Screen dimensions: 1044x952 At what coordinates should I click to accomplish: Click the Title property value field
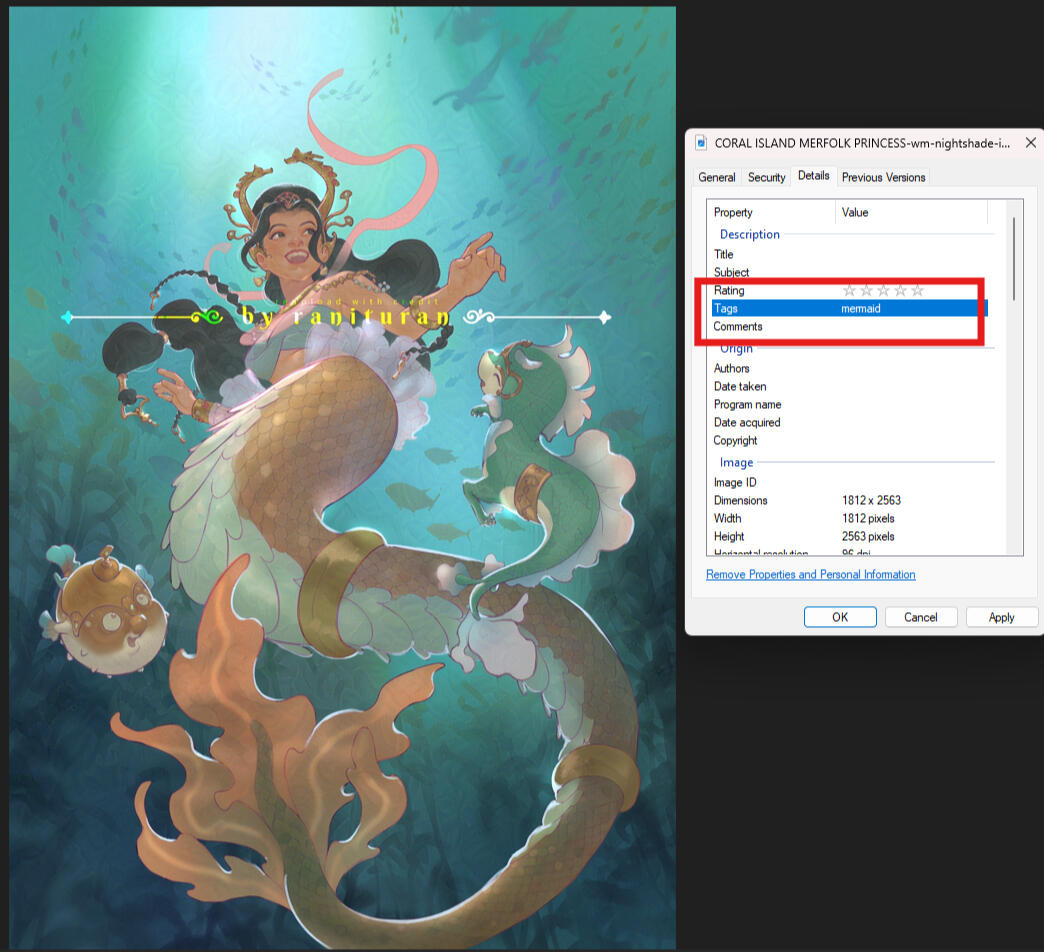[910, 255]
